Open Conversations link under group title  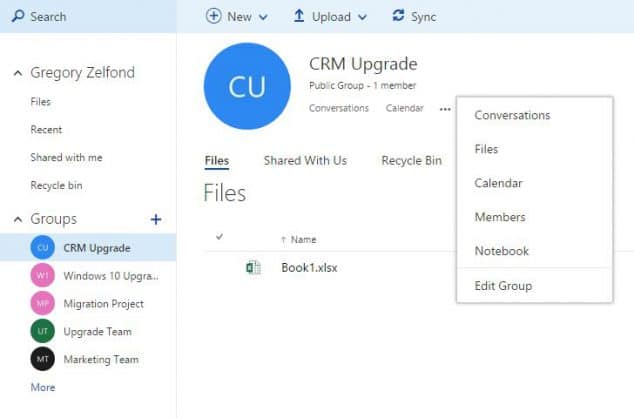tap(339, 108)
